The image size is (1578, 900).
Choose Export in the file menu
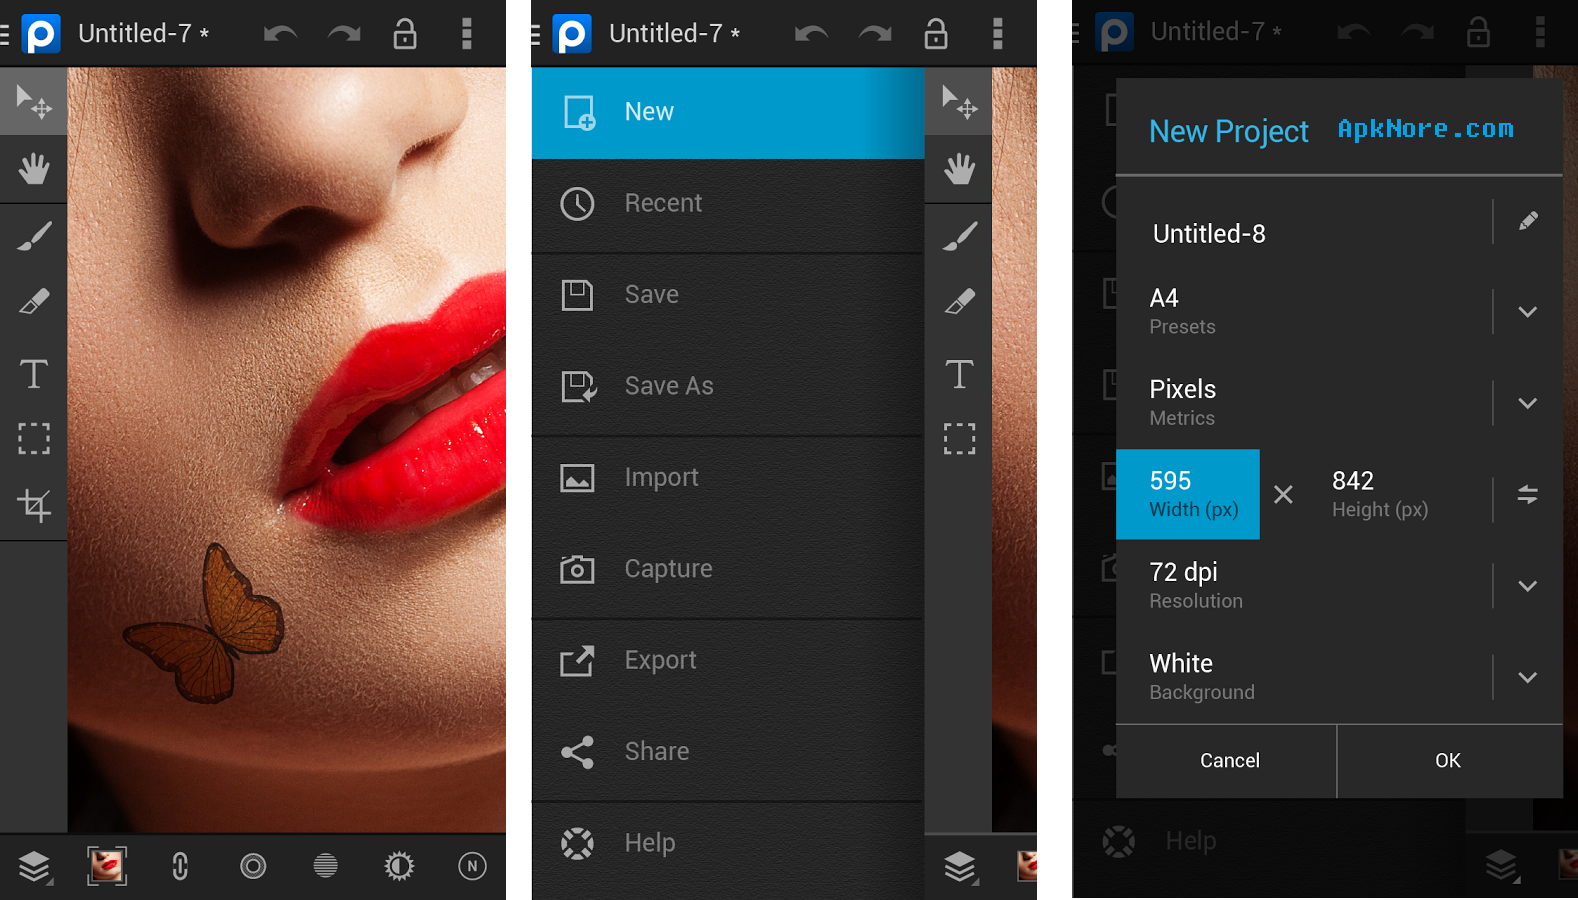pos(728,661)
